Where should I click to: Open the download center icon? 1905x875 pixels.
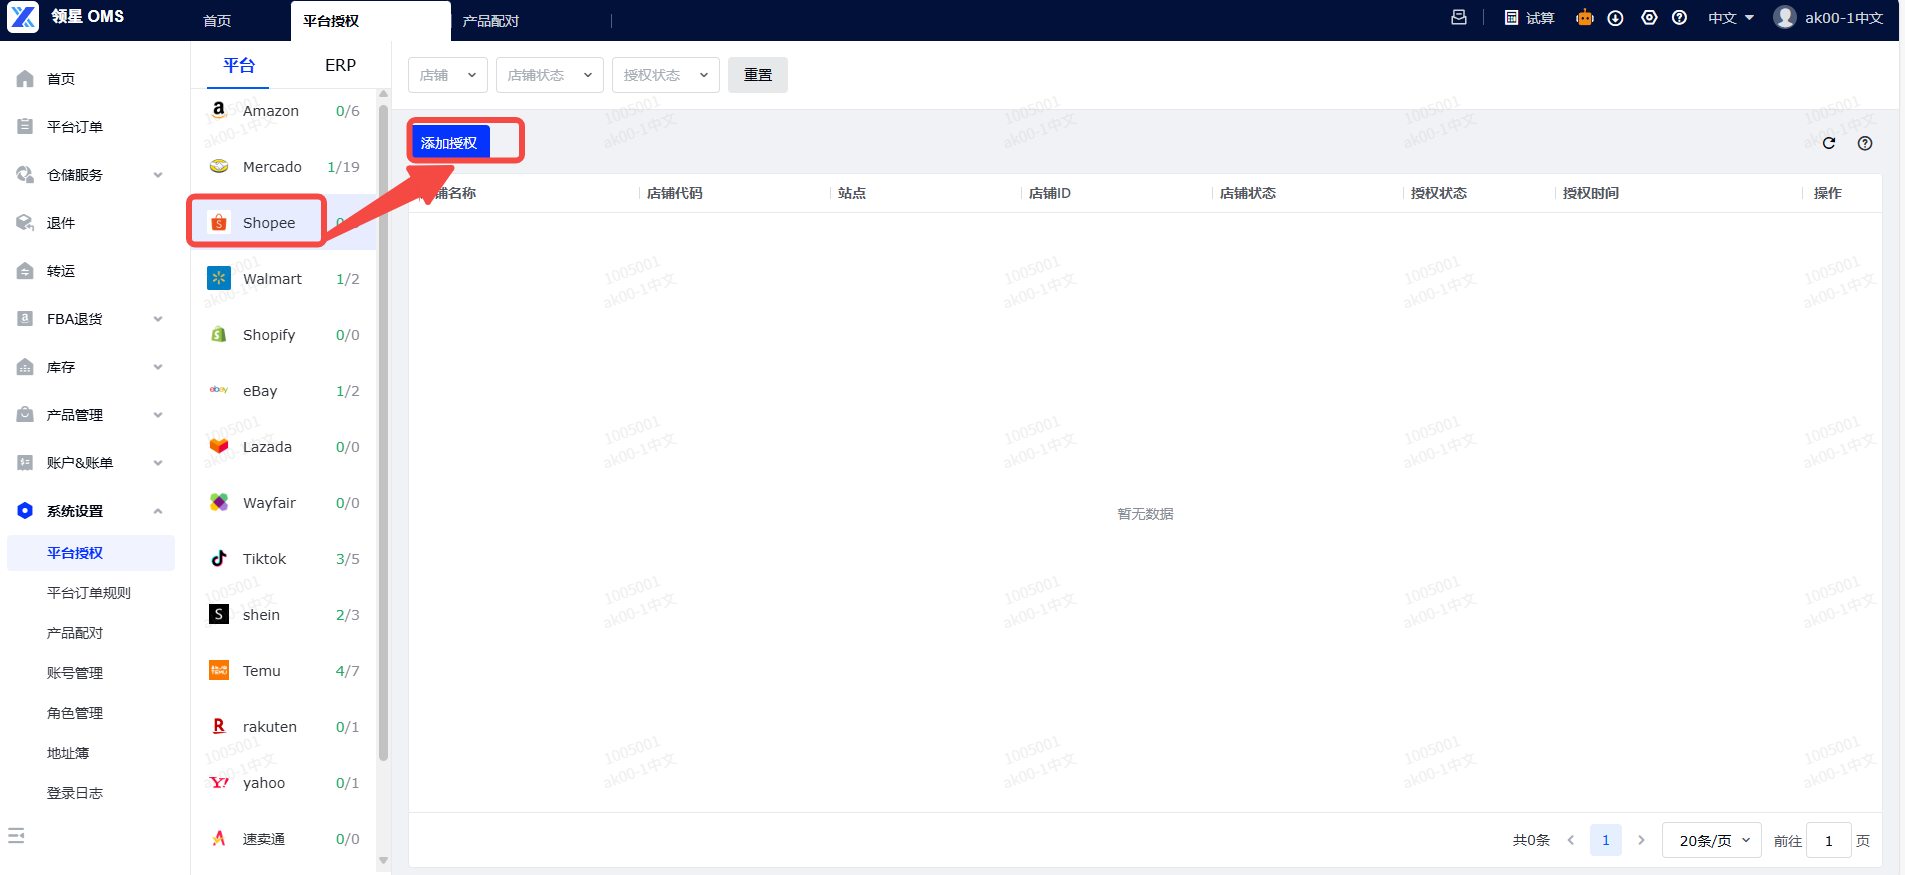pyautogui.click(x=1615, y=18)
